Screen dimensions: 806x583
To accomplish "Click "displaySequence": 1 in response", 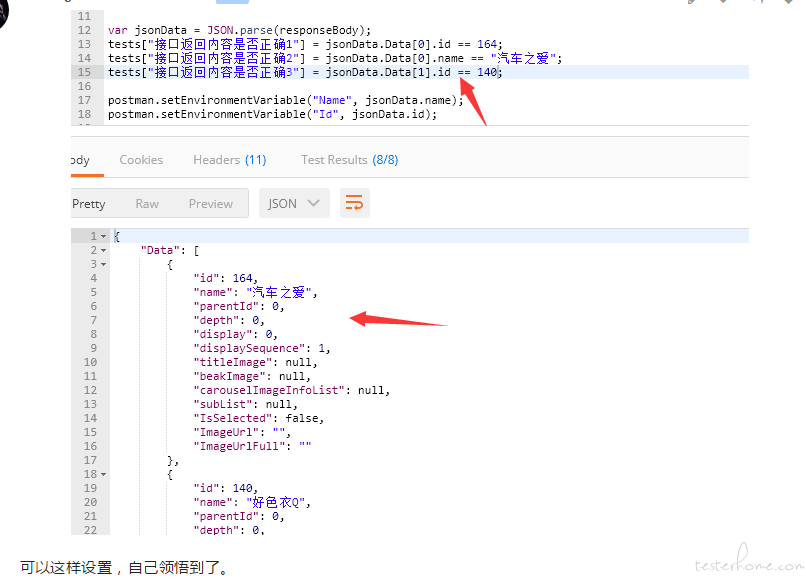I will pos(262,348).
